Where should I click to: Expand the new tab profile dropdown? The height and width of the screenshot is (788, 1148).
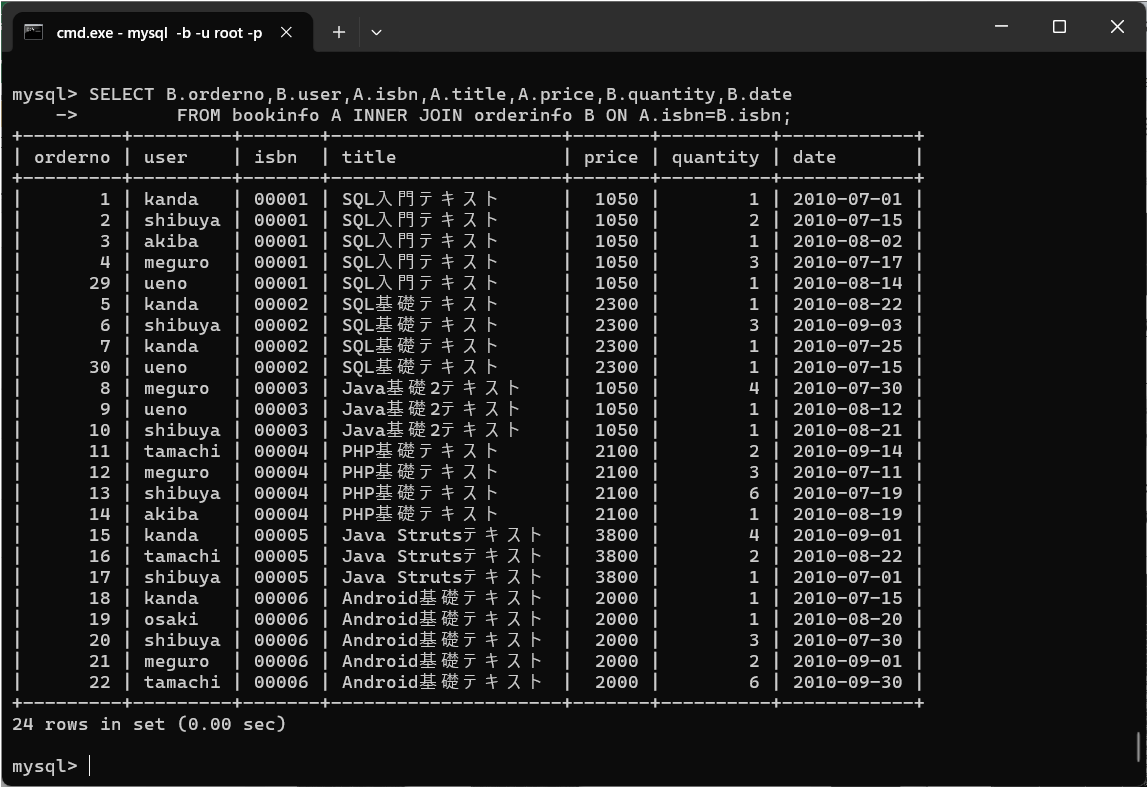tap(376, 32)
